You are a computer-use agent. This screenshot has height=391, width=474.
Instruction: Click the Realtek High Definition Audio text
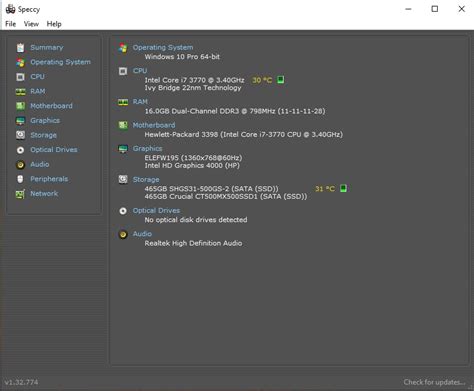(x=193, y=243)
